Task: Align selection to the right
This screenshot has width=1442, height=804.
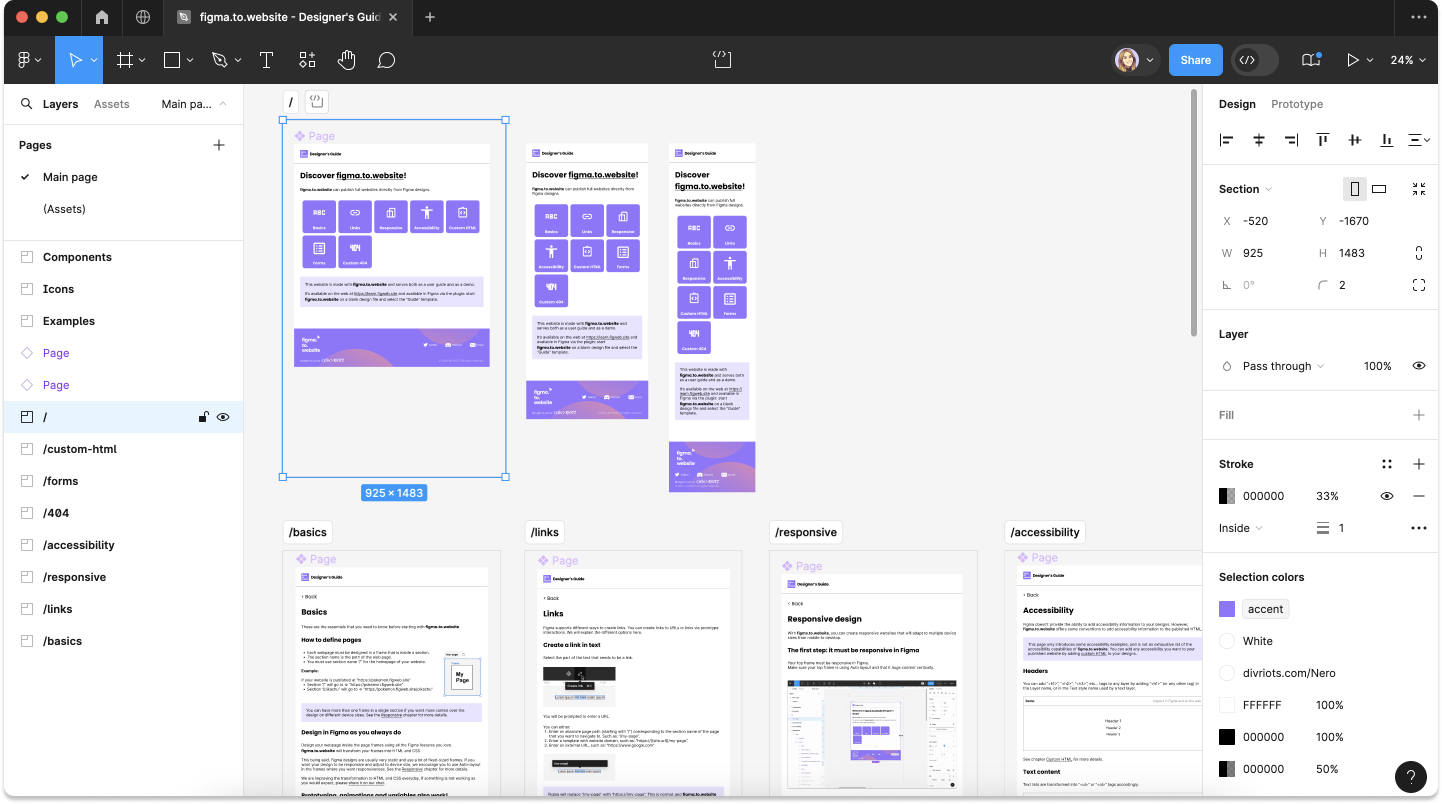Action: coord(1291,140)
